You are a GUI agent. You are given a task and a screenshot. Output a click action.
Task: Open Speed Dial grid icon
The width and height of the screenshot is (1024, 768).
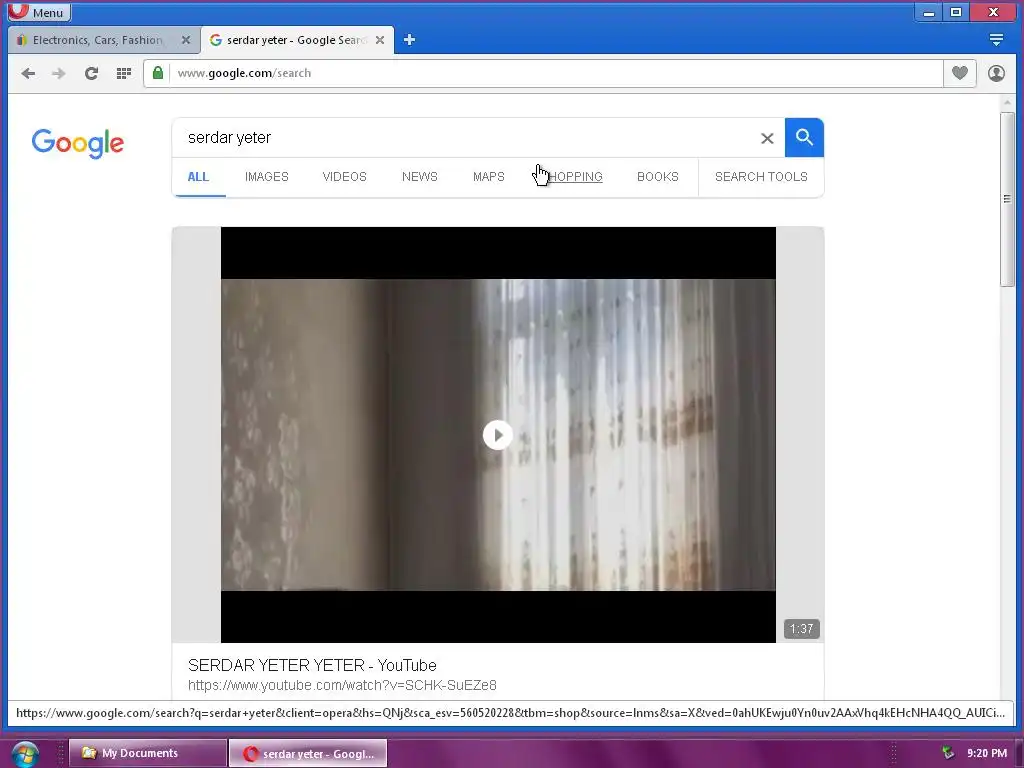point(123,73)
